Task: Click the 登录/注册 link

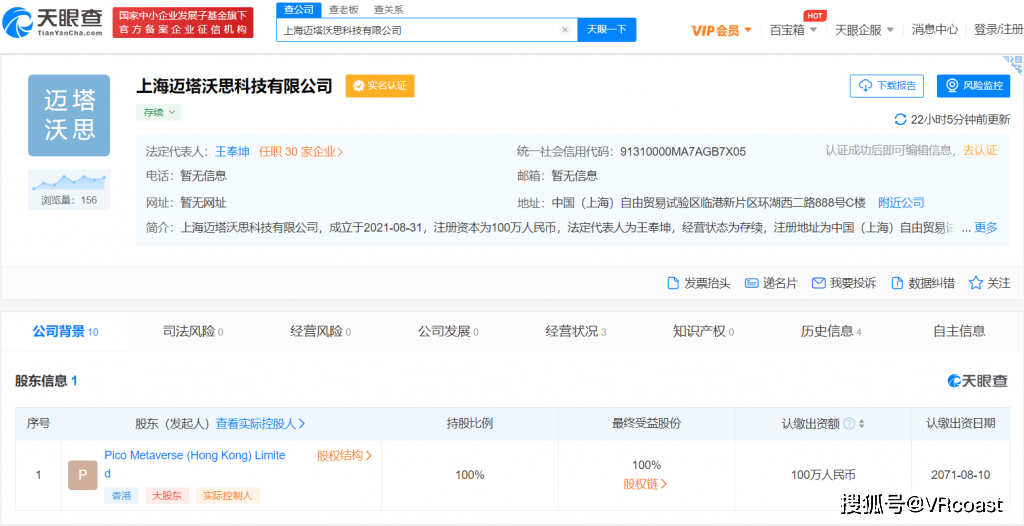Action: (999, 30)
